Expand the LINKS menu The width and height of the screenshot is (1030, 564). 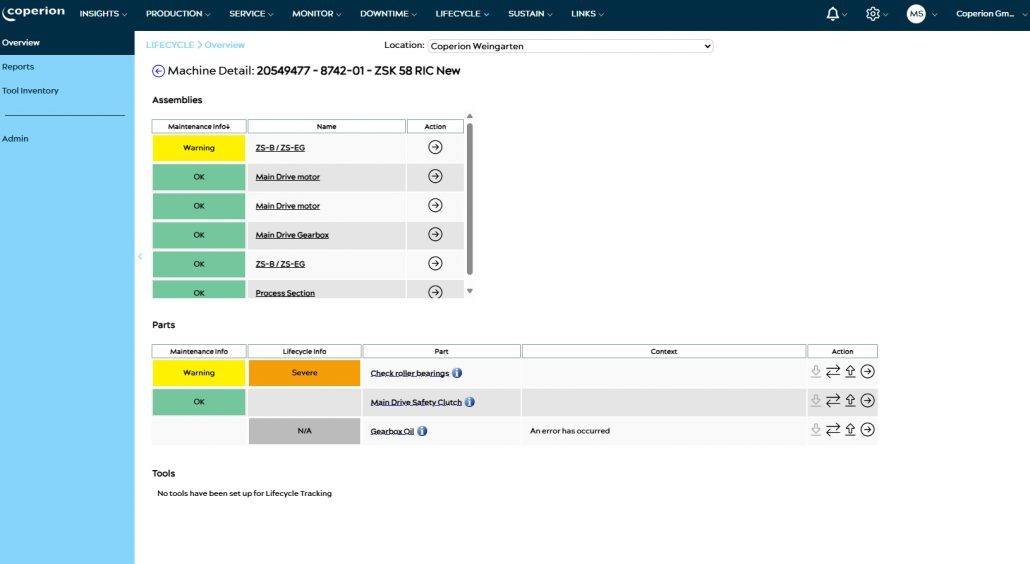tap(587, 14)
